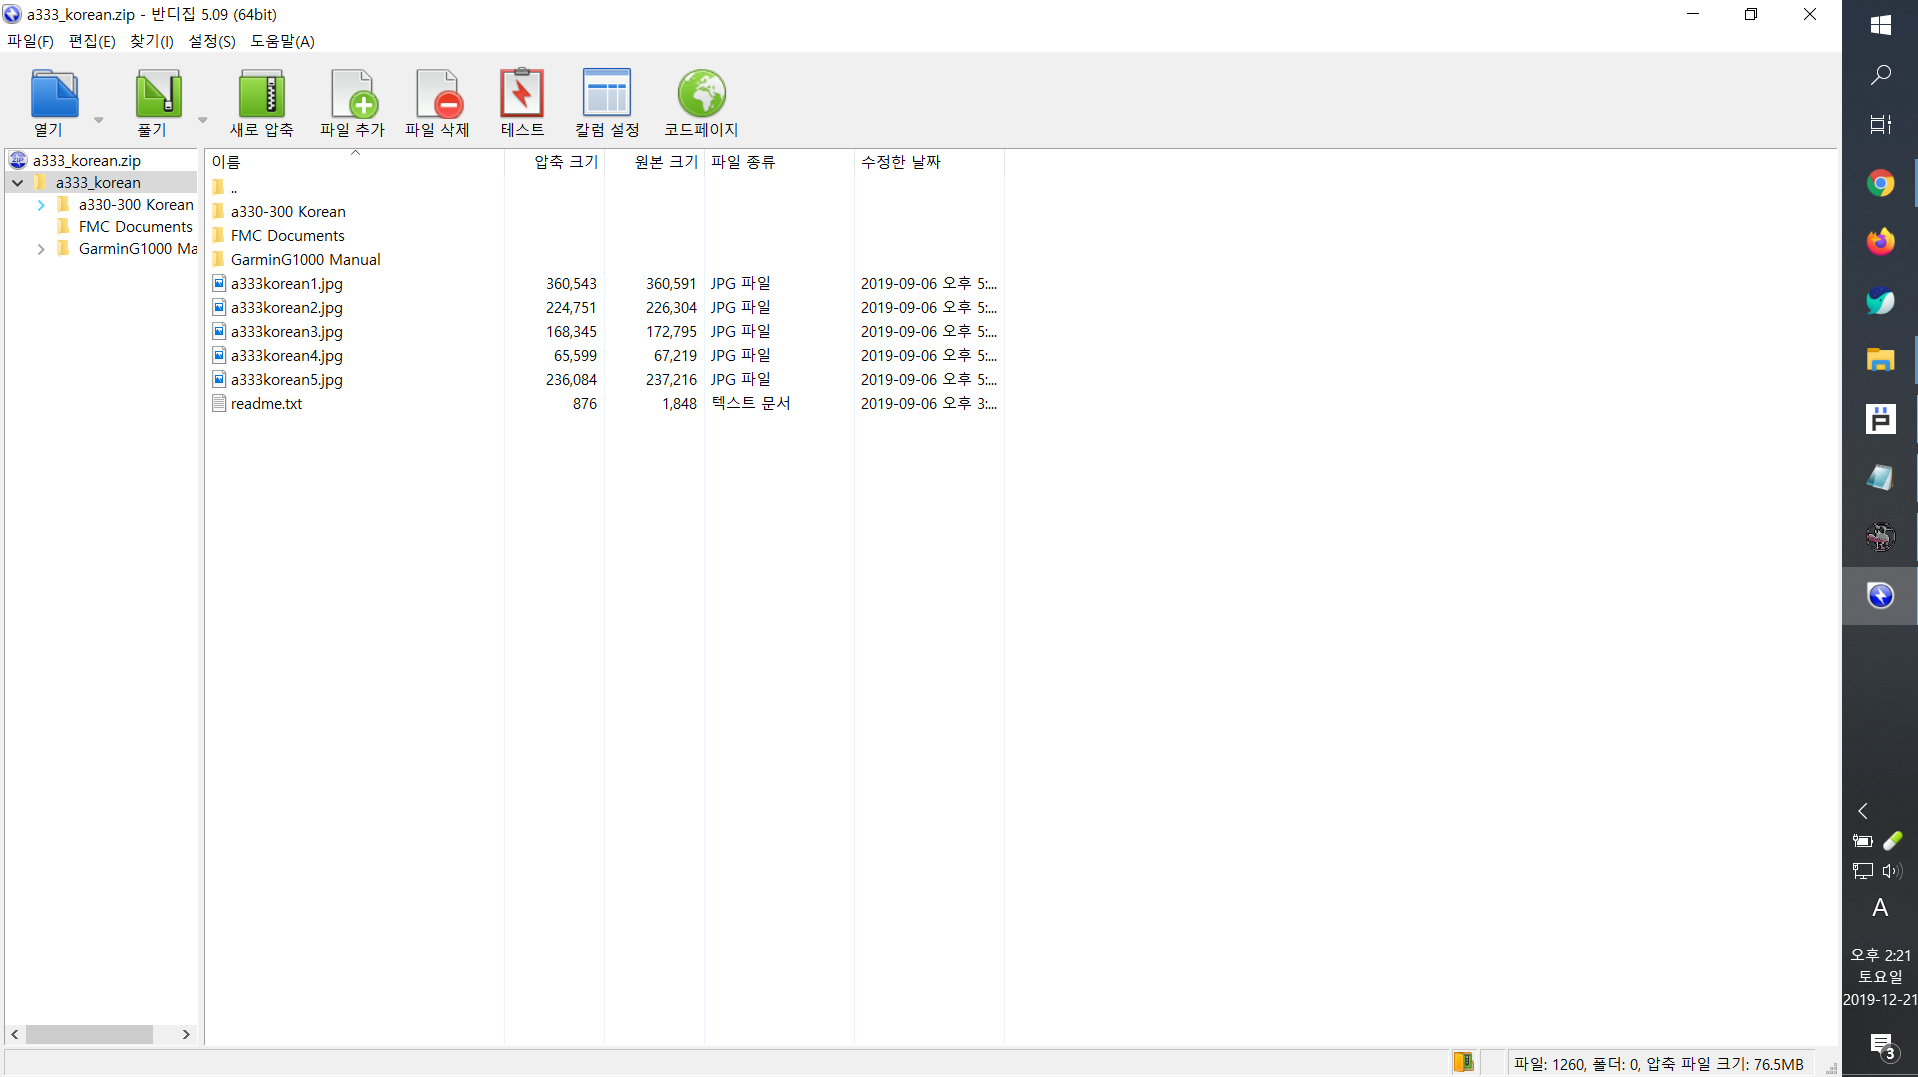This screenshot has height=1077, width=1918.
Task: Select a333korean1.jpg file
Action: pos(286,284)
